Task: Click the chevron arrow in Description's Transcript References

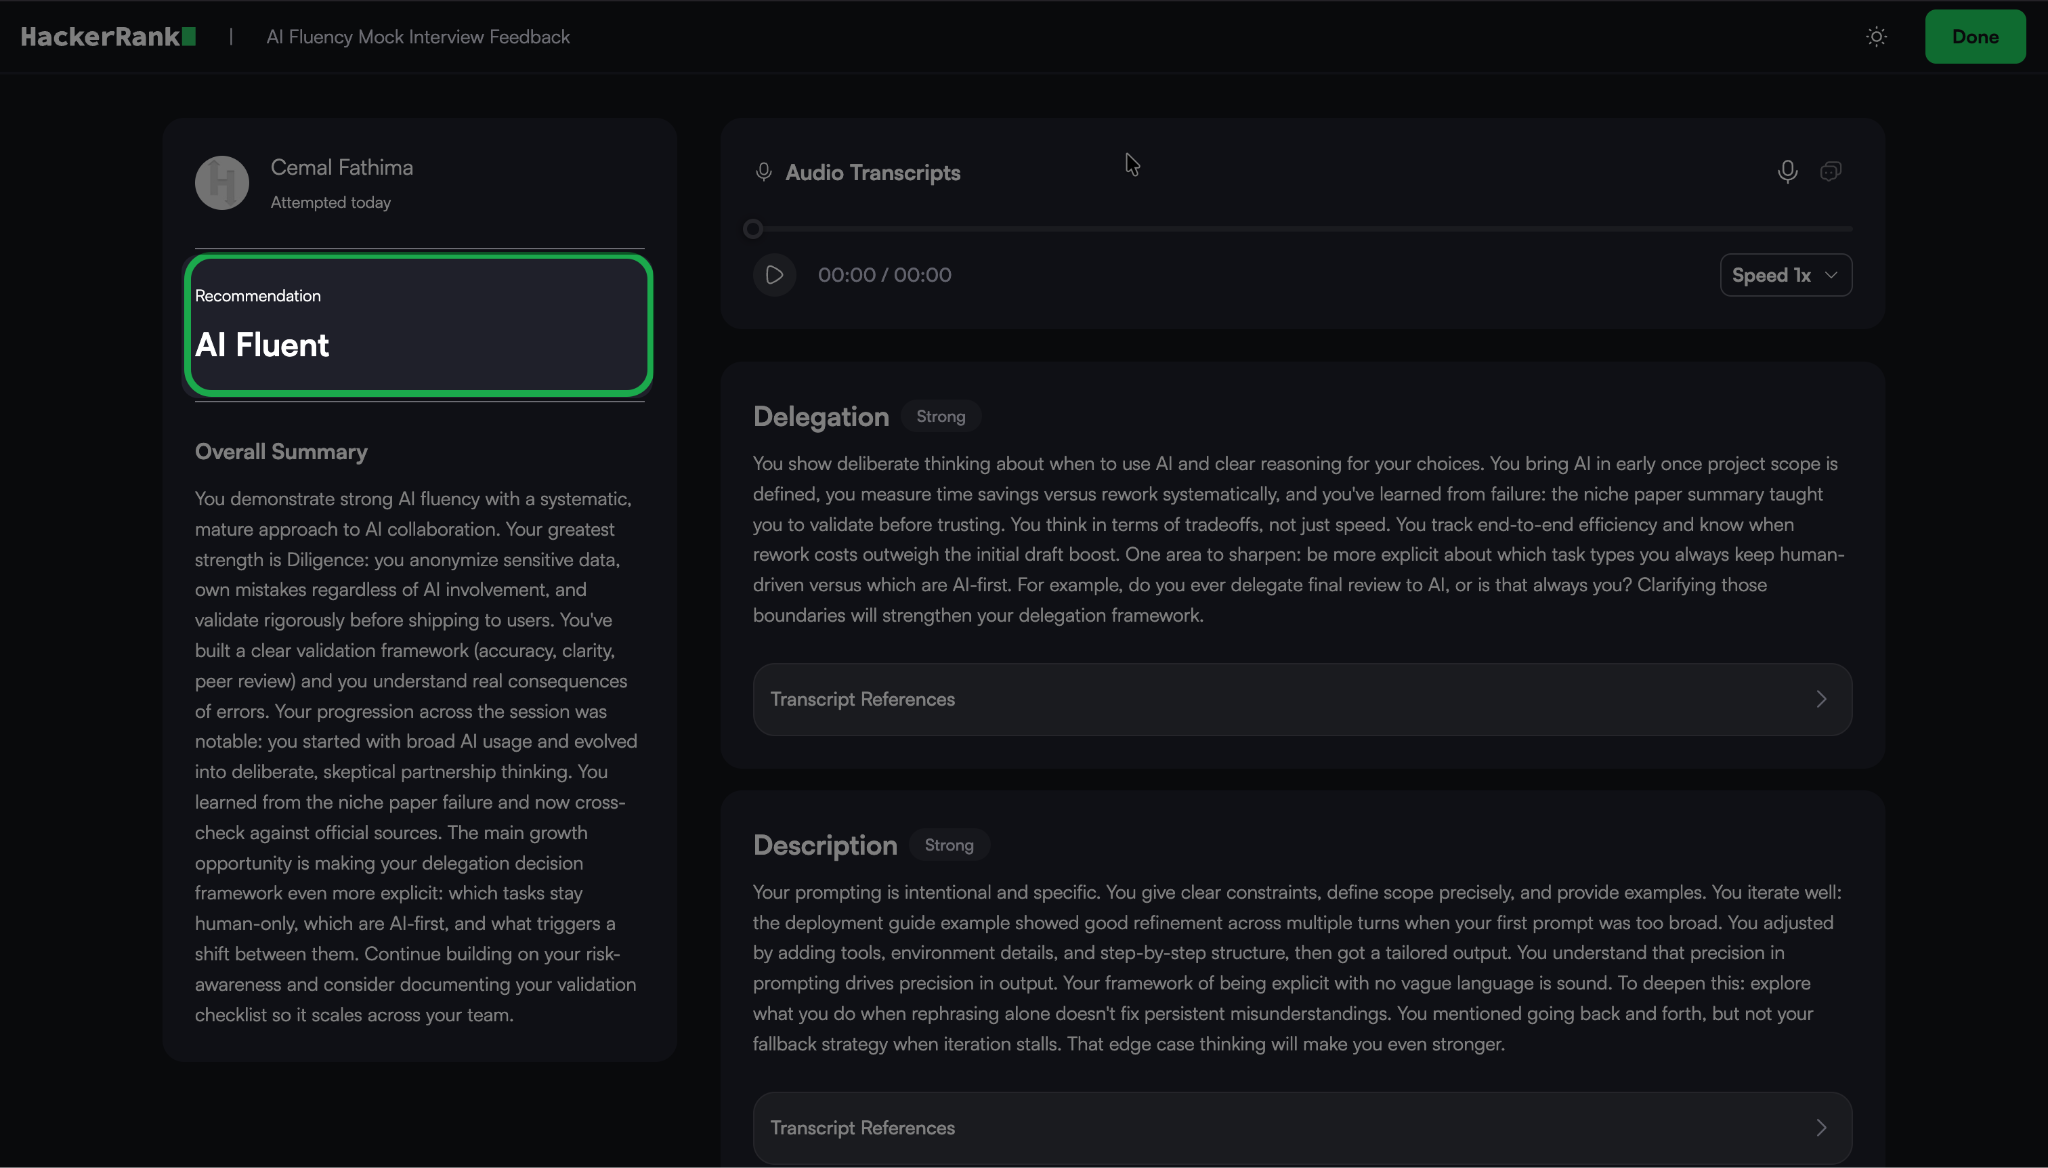Action: coord(1821,1128)
